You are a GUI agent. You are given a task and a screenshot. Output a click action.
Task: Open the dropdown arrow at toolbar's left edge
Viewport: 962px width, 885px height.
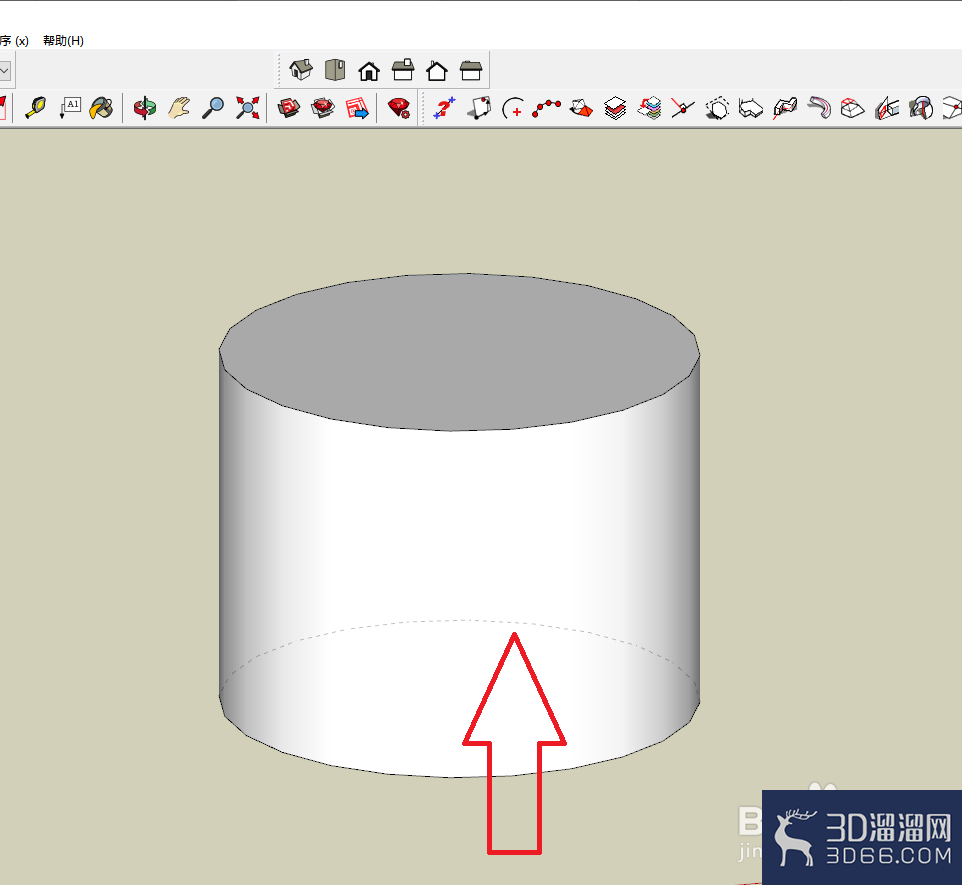coord(5,71)
